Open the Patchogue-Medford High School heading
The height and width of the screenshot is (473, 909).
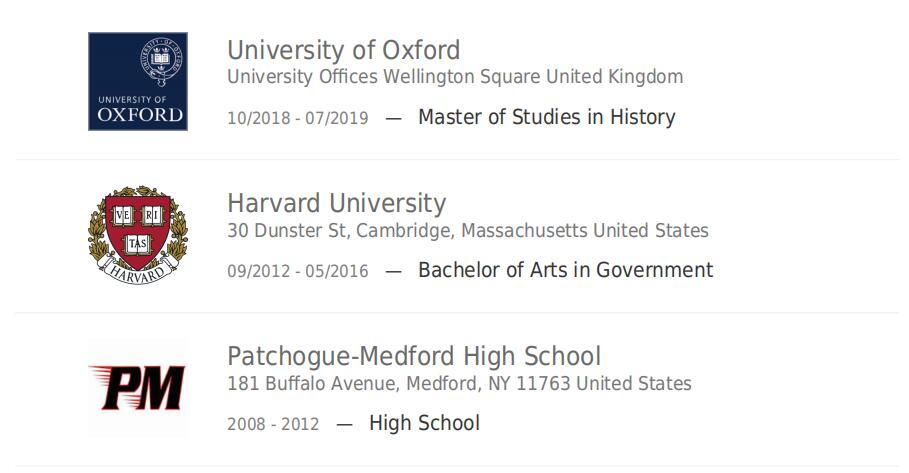[414, 356]
